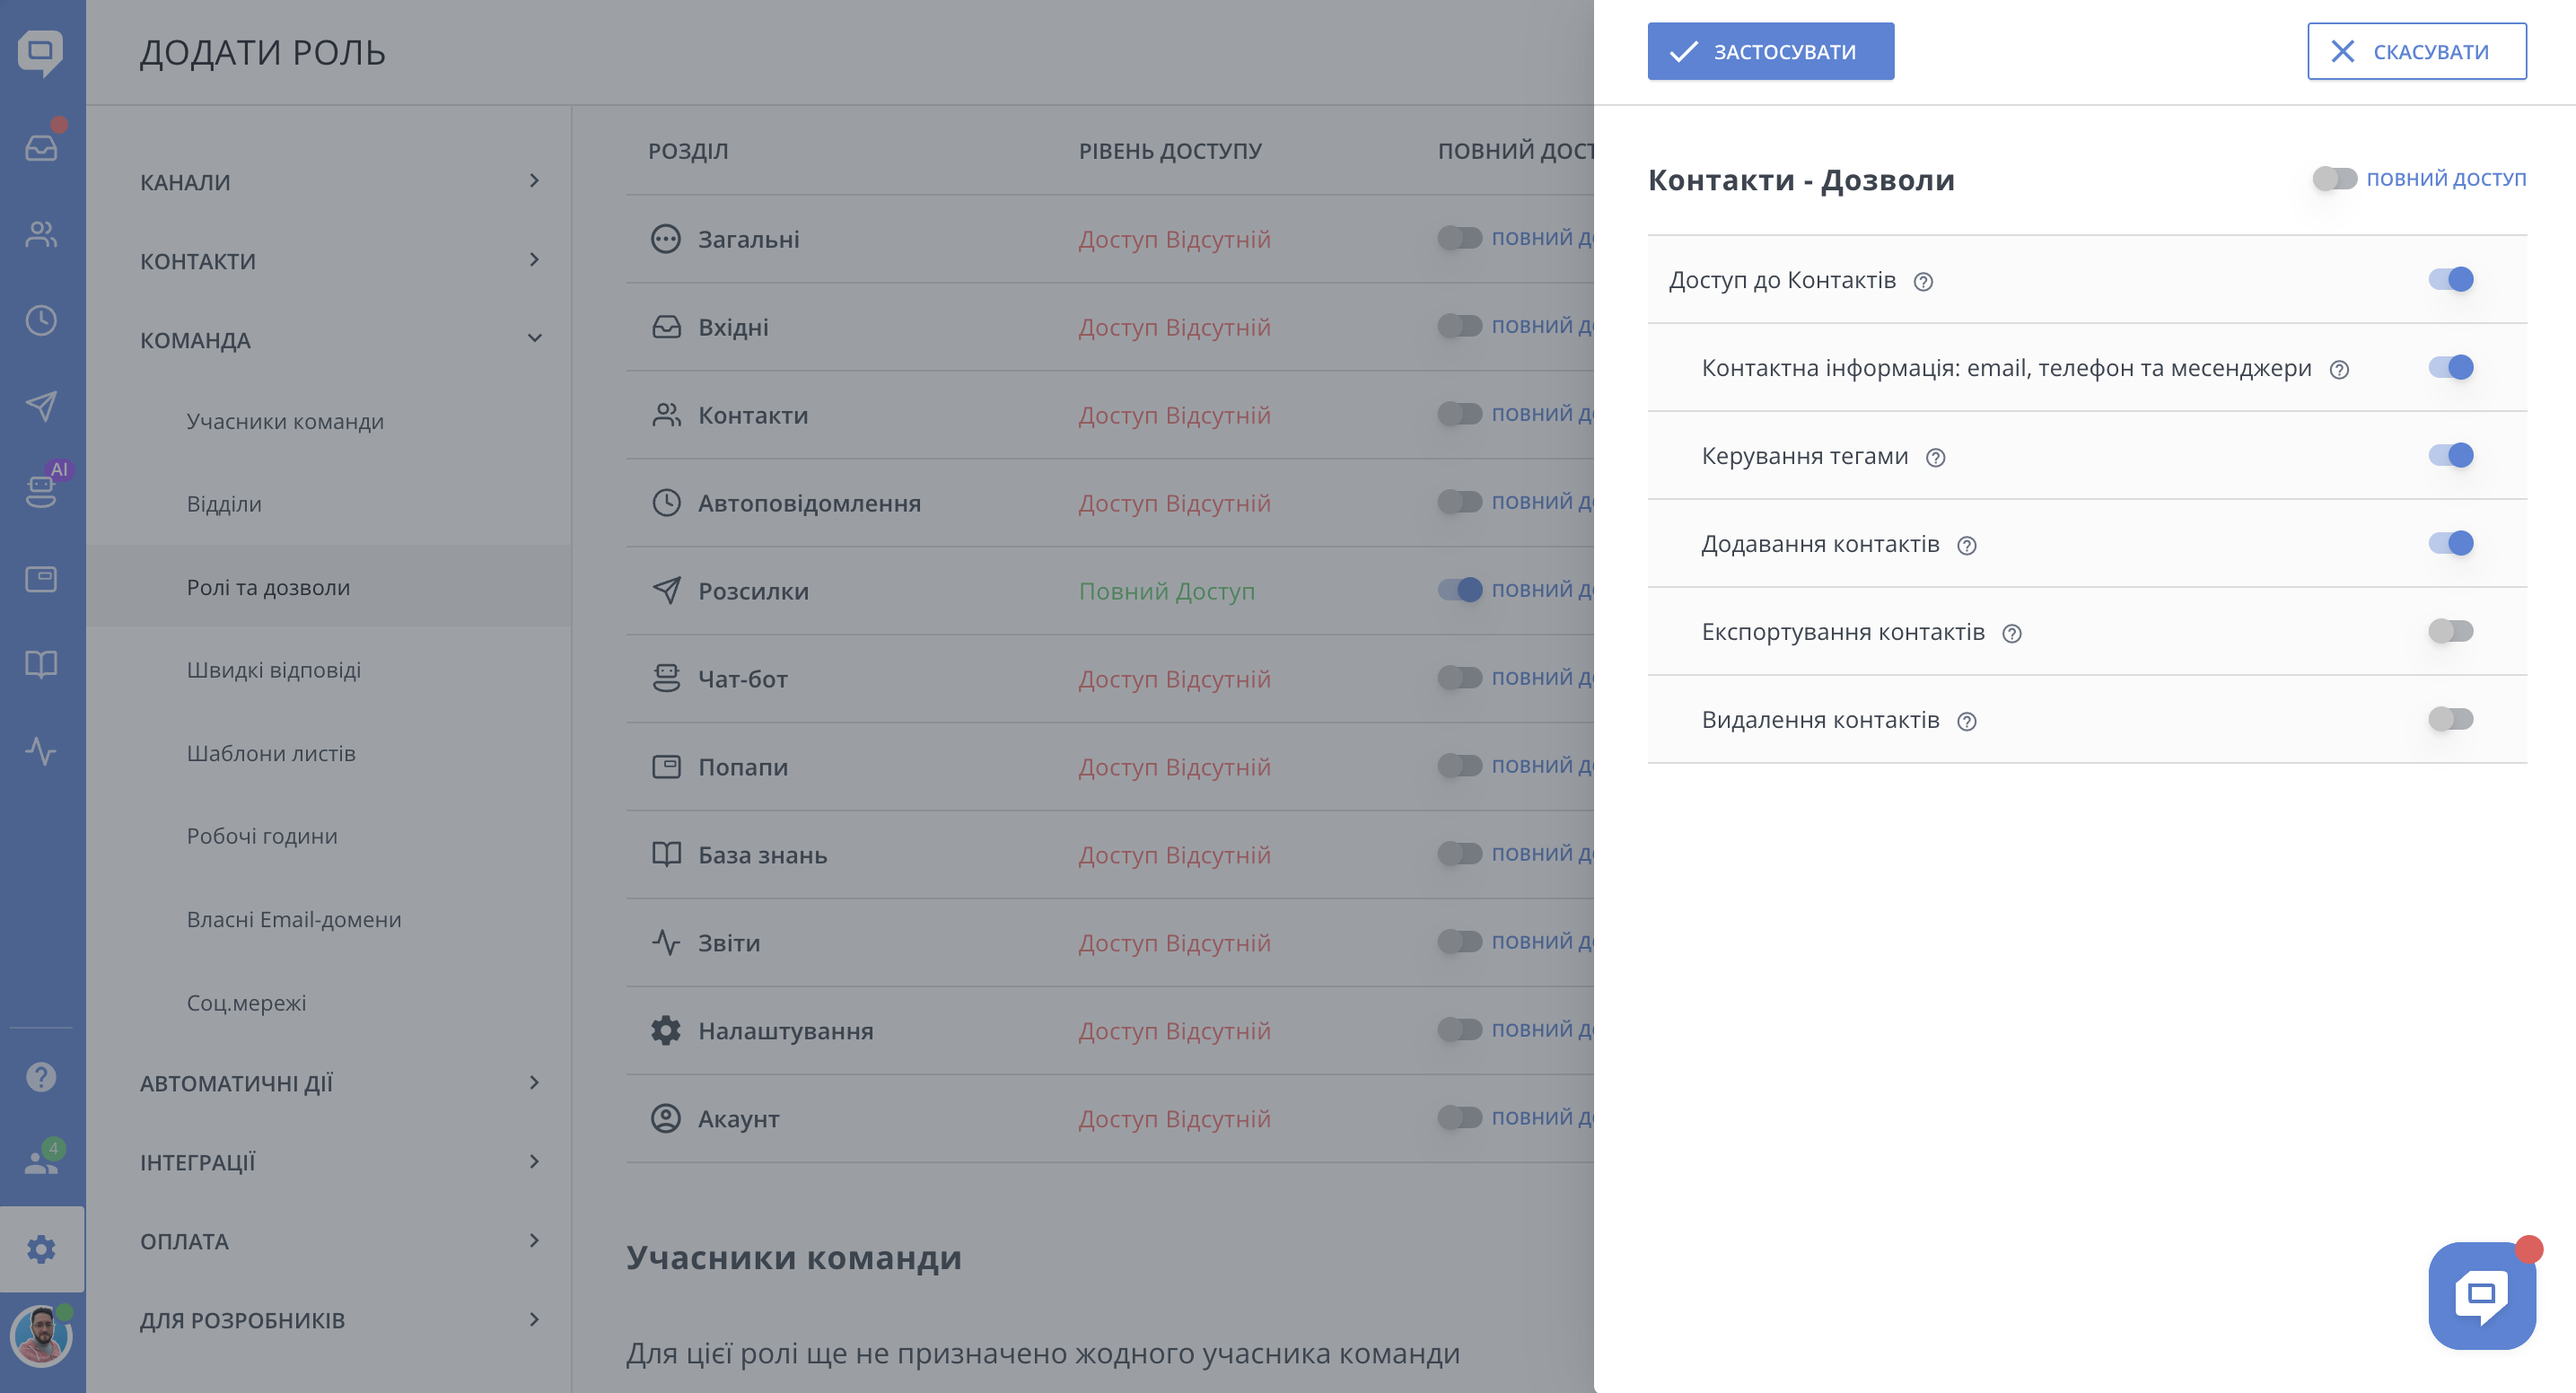Enable Експортування контактів toggle
The image size is (2576, 1393).
click(2450, 631)
